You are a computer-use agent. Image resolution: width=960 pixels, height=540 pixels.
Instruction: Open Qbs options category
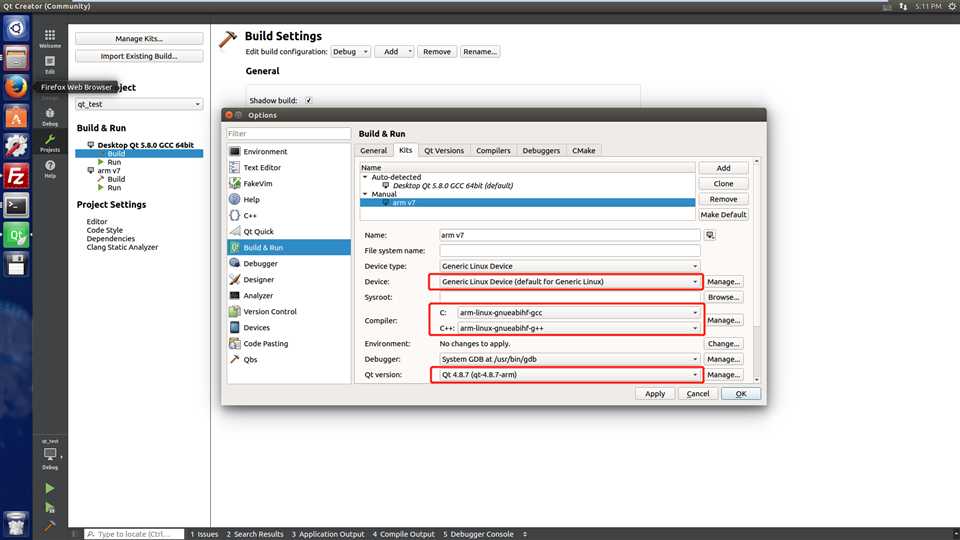tap(288, 359)
